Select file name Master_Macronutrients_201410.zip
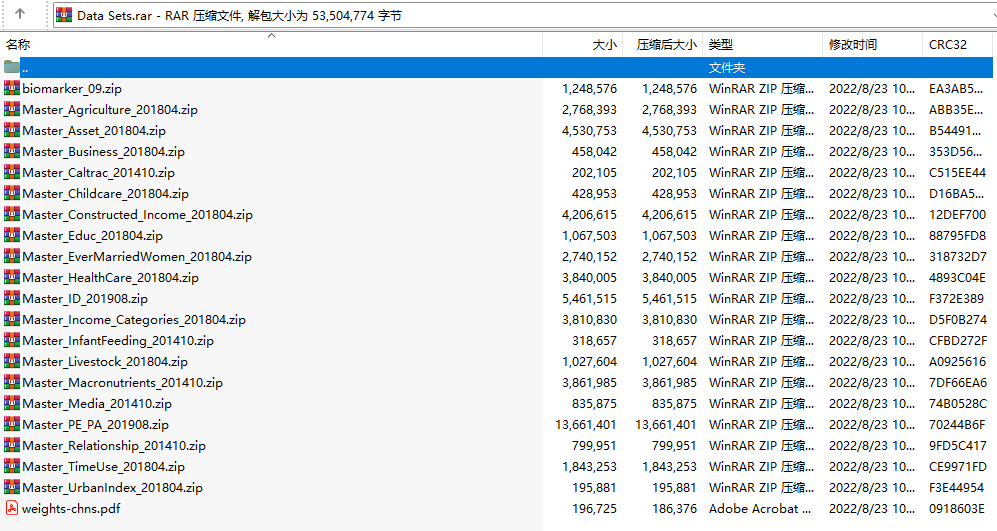Image resolution: width=997 pixels, height=531 pixels. coord(123,382)
